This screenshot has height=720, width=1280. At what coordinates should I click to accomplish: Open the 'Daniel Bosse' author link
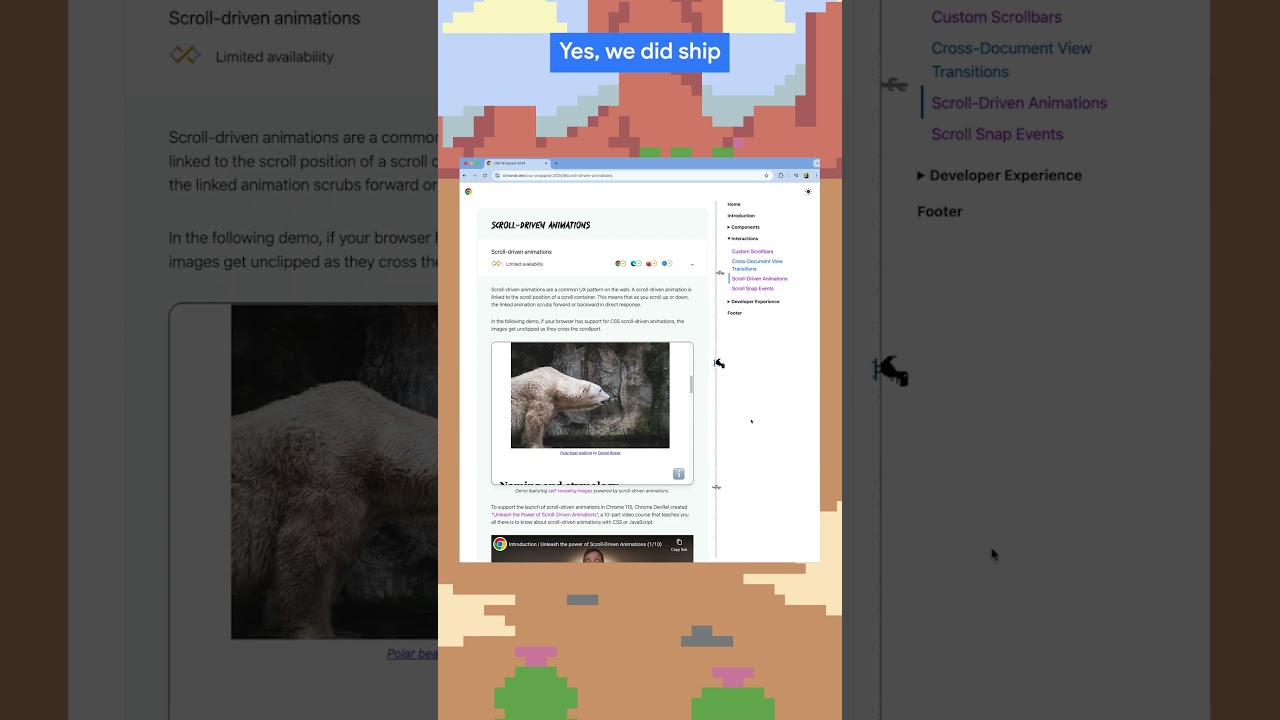tap(609, 453)
